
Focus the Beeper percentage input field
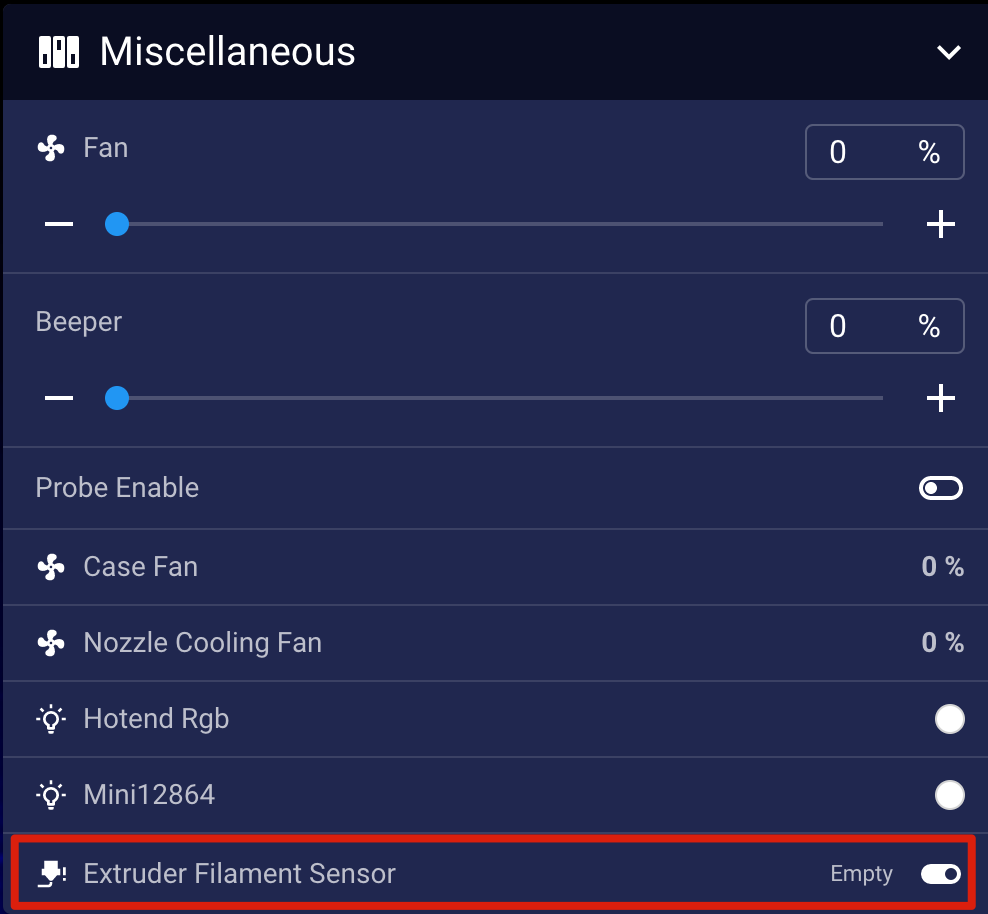coord(860,326)
